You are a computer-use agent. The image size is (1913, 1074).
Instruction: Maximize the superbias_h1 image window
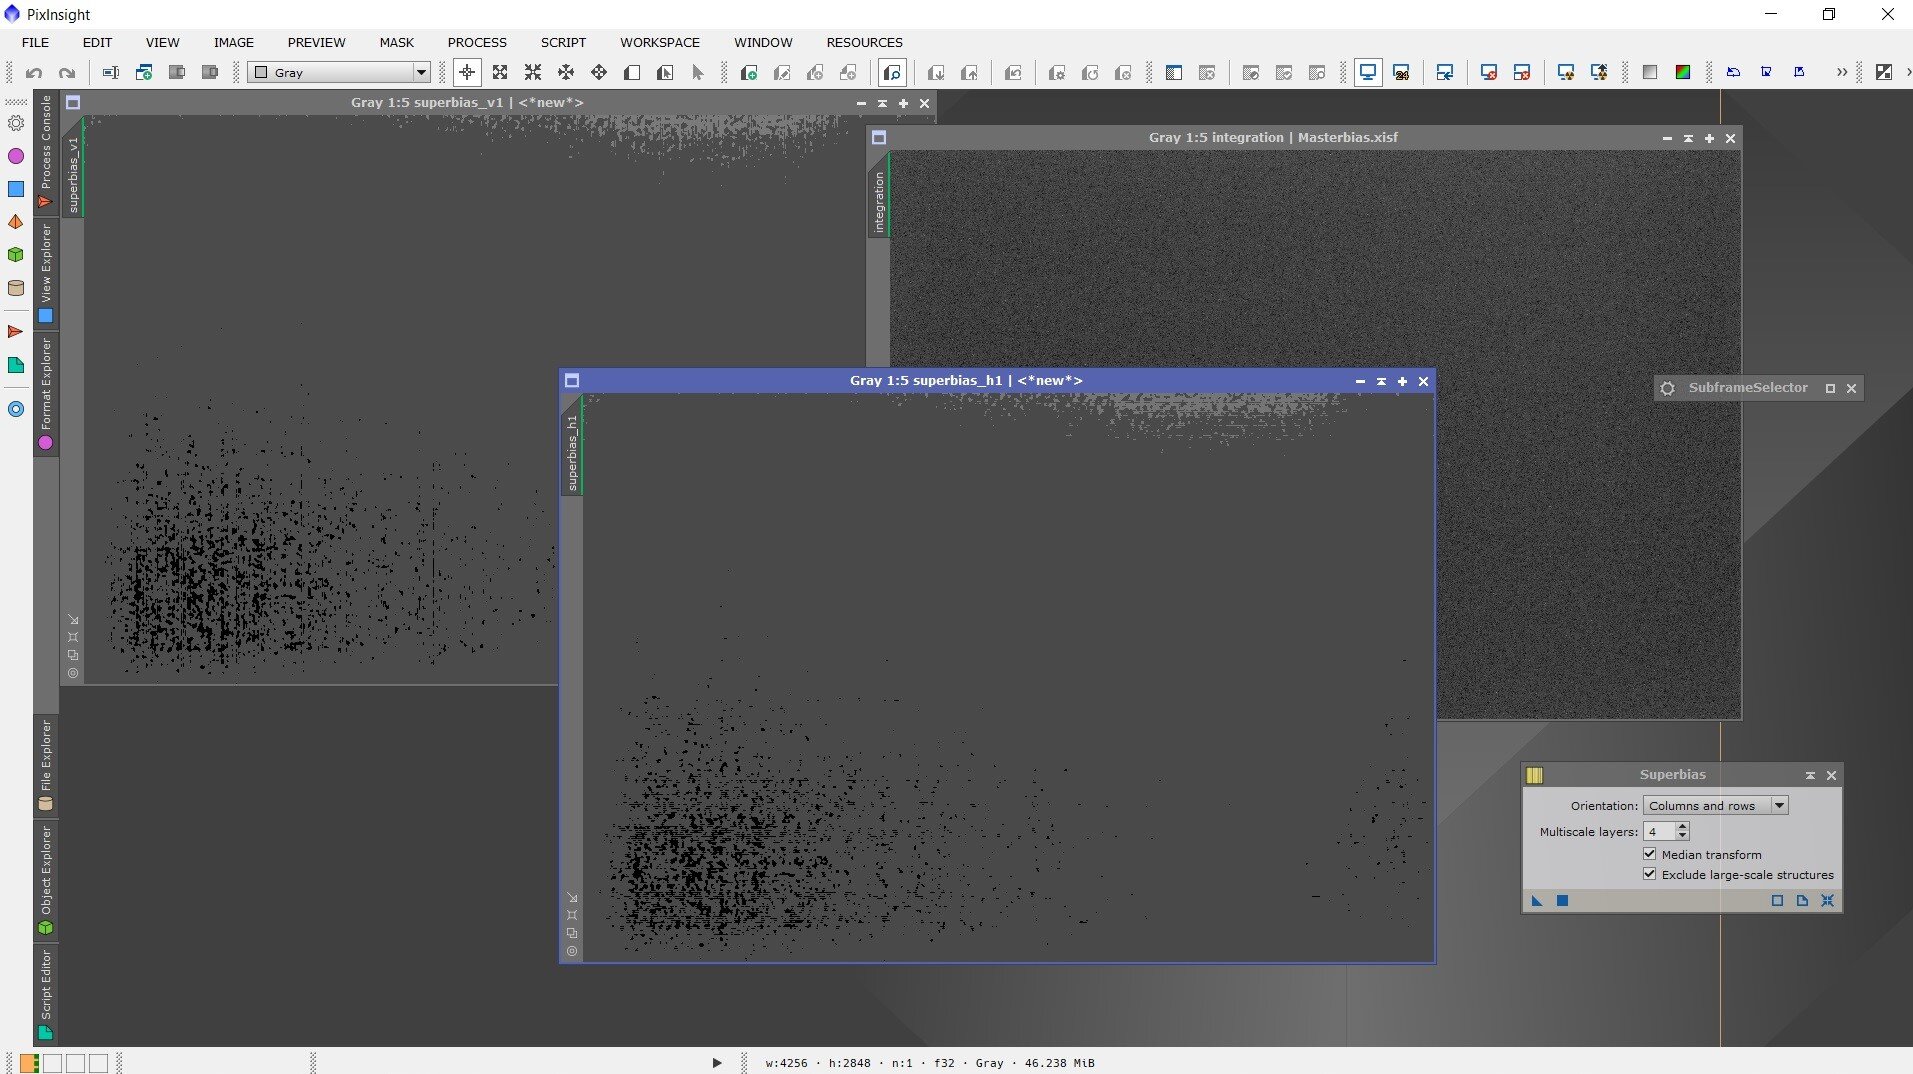[x=1402, y=381]
